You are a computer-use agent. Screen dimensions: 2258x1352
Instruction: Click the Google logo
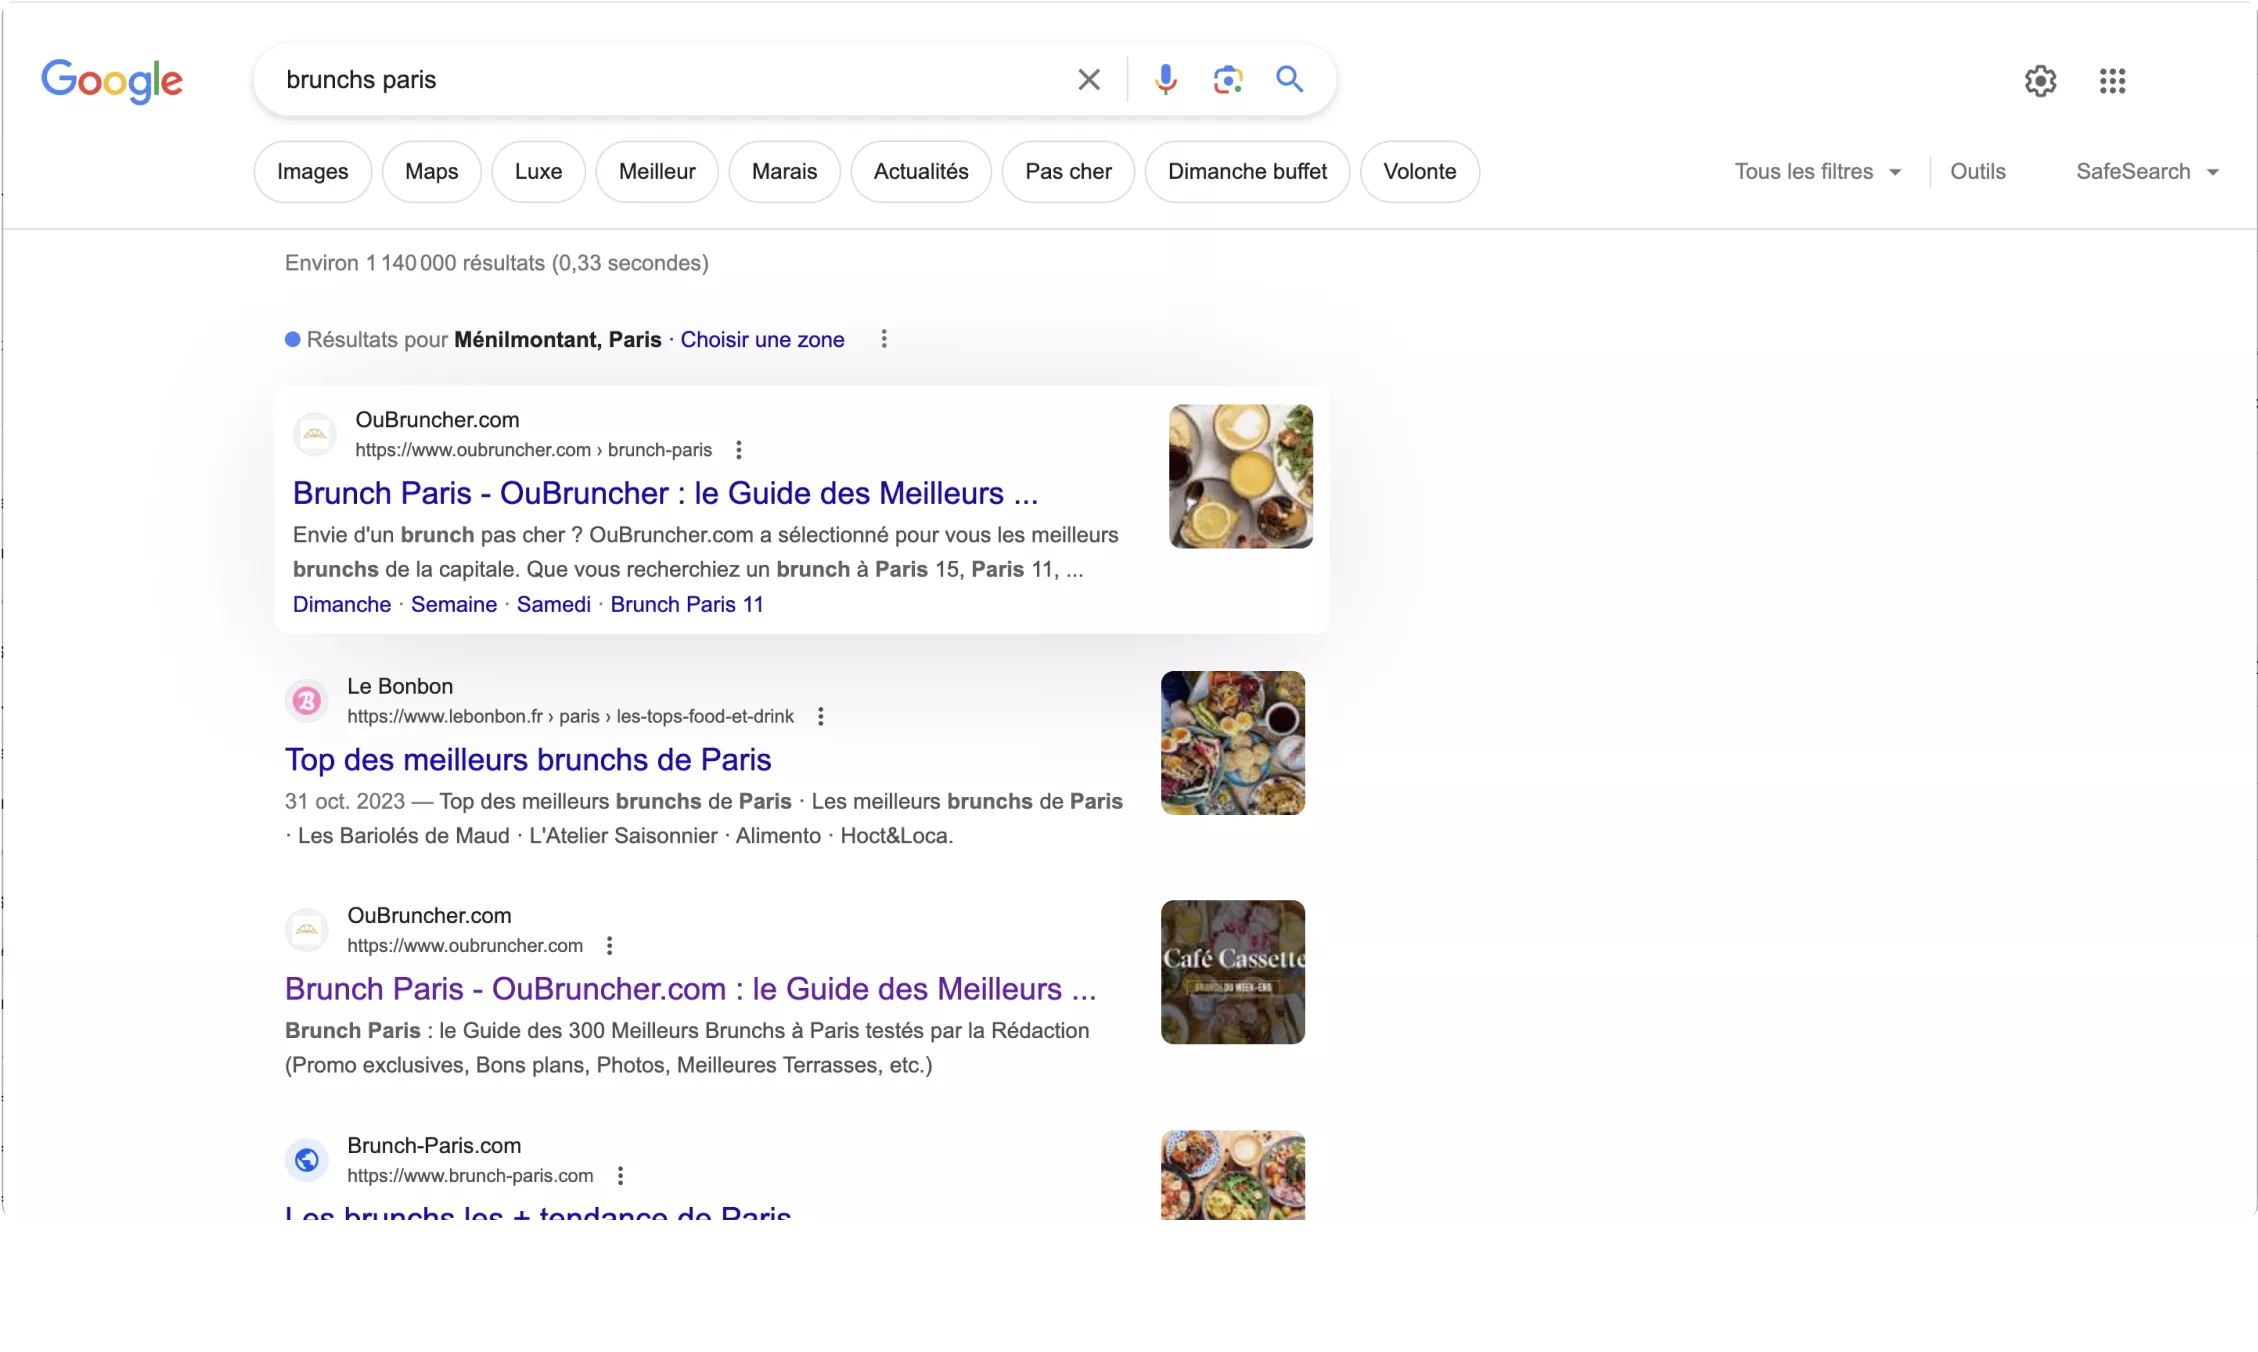click(x=112, y=81)
